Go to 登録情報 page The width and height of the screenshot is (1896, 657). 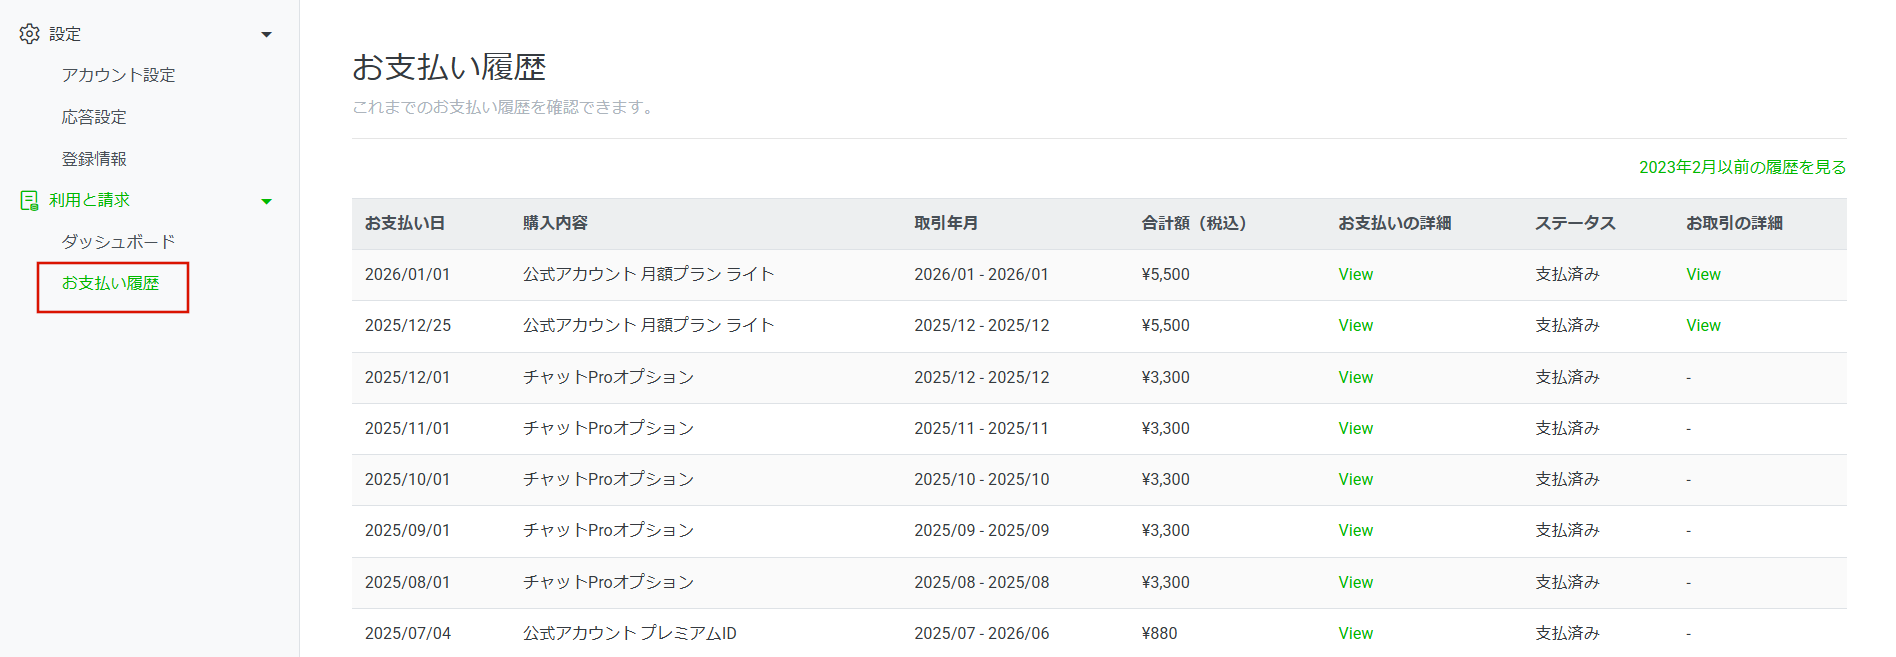(94, 159)
